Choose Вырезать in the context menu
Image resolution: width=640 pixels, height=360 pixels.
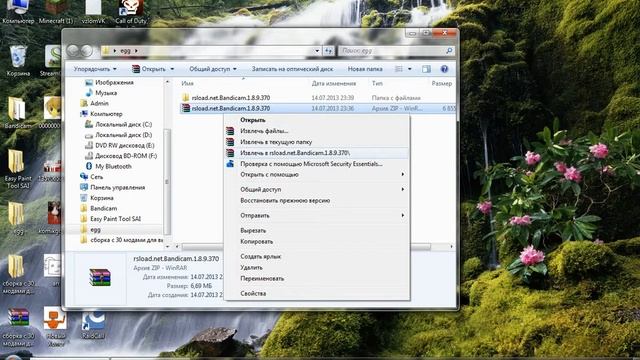tap(317, 231)
